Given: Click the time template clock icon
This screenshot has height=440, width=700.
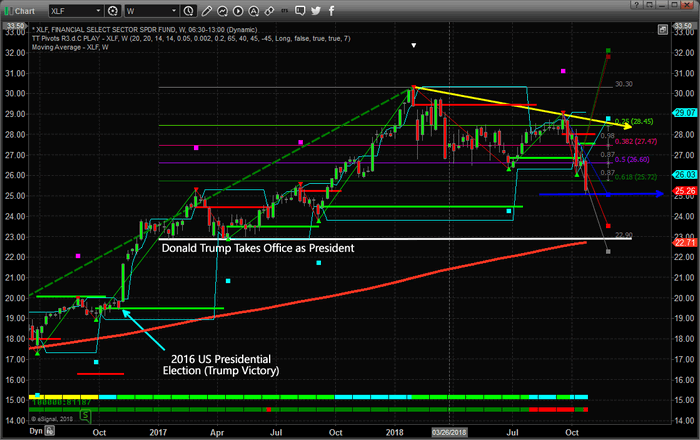Looking at the screenshot, I should click(x=189, y=11).
